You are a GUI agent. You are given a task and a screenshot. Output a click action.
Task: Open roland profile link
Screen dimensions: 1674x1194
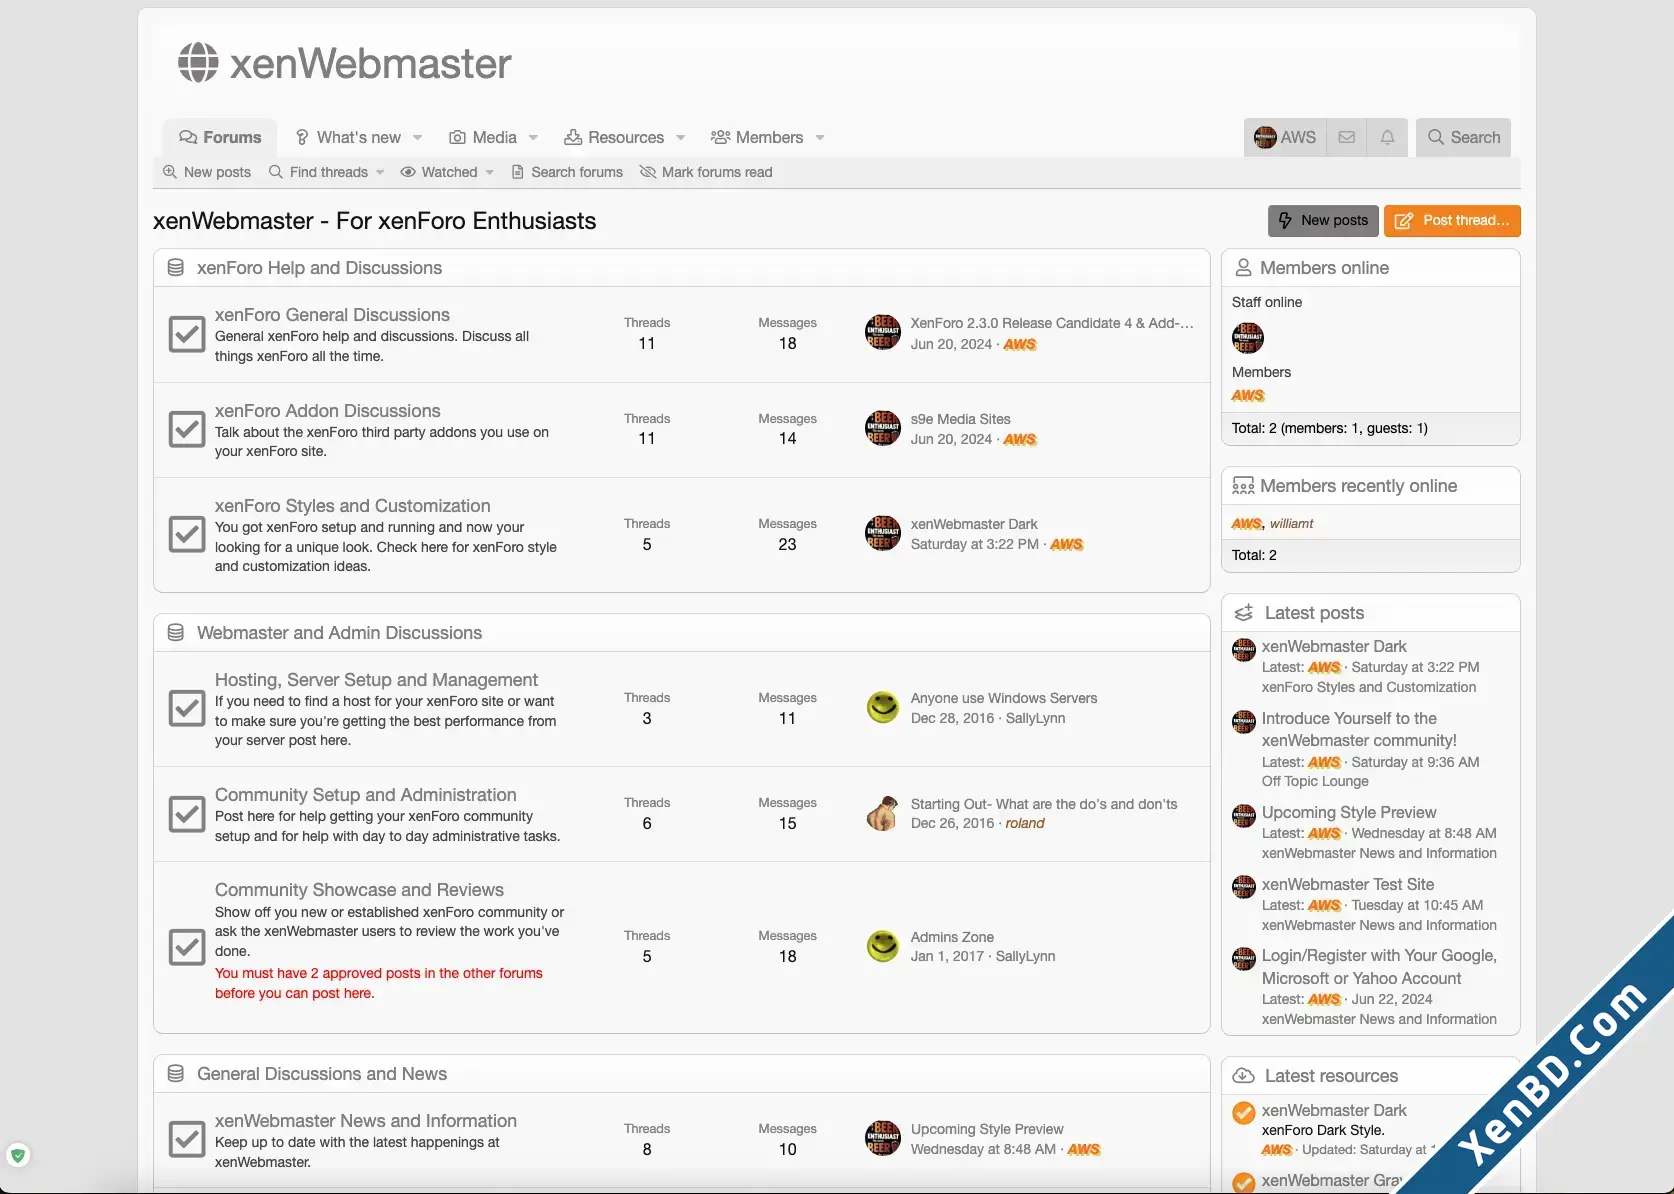point(1025,823)
